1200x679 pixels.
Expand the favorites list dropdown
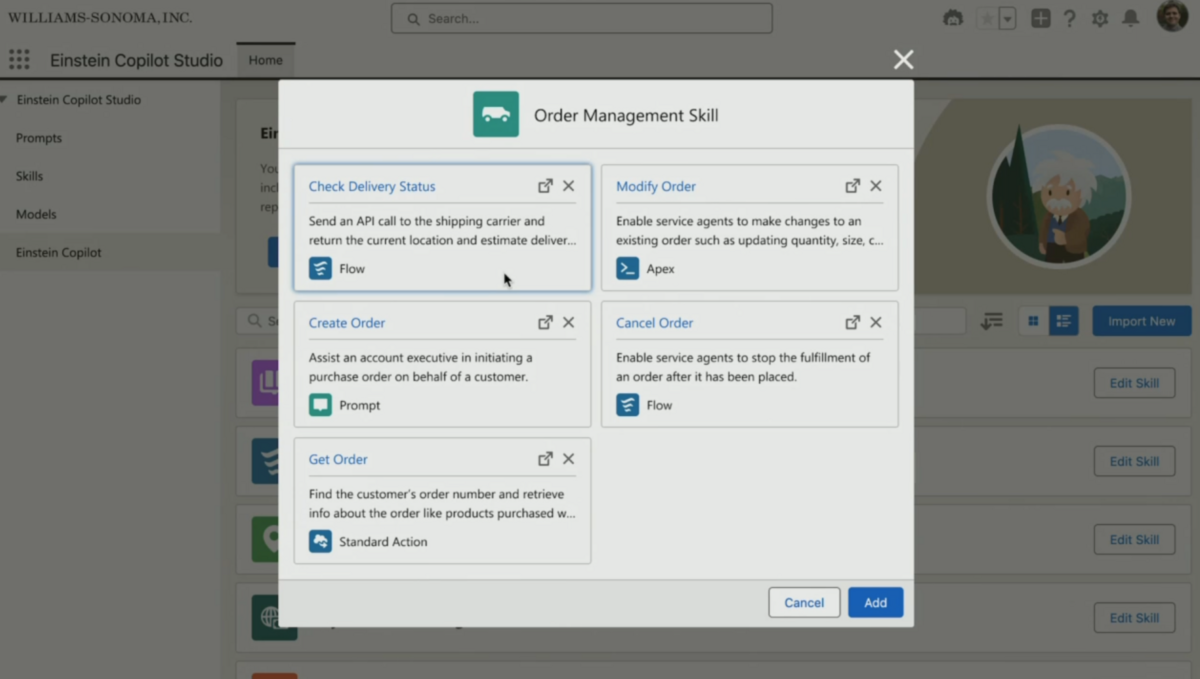click(x=1008, y=18)
